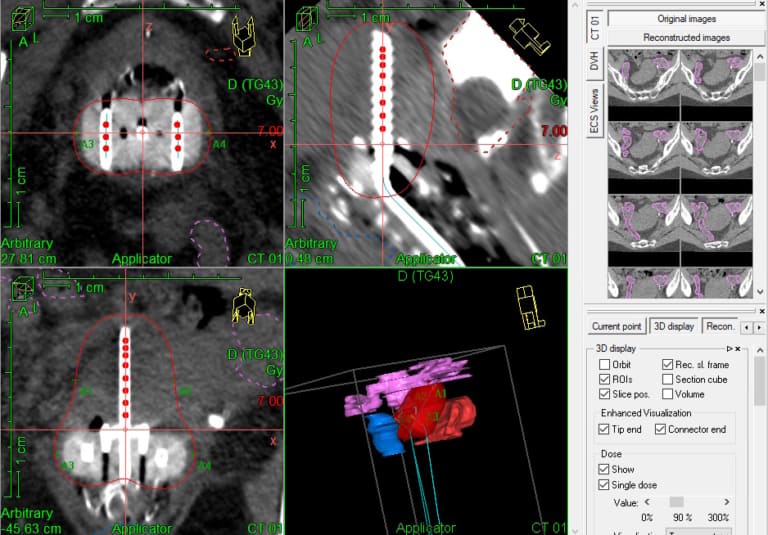768x535 pixels.
Task: Click the 300% maximum dose label
Action: pos(718,517)
